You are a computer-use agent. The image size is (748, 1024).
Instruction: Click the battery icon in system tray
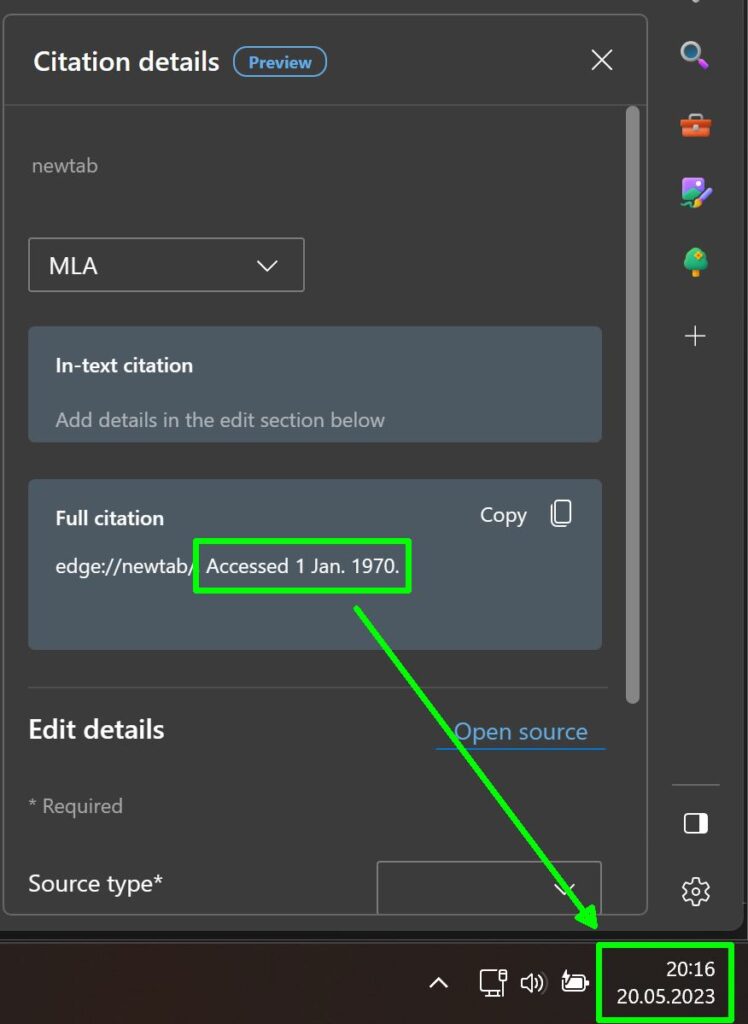(x=575, y=982)
